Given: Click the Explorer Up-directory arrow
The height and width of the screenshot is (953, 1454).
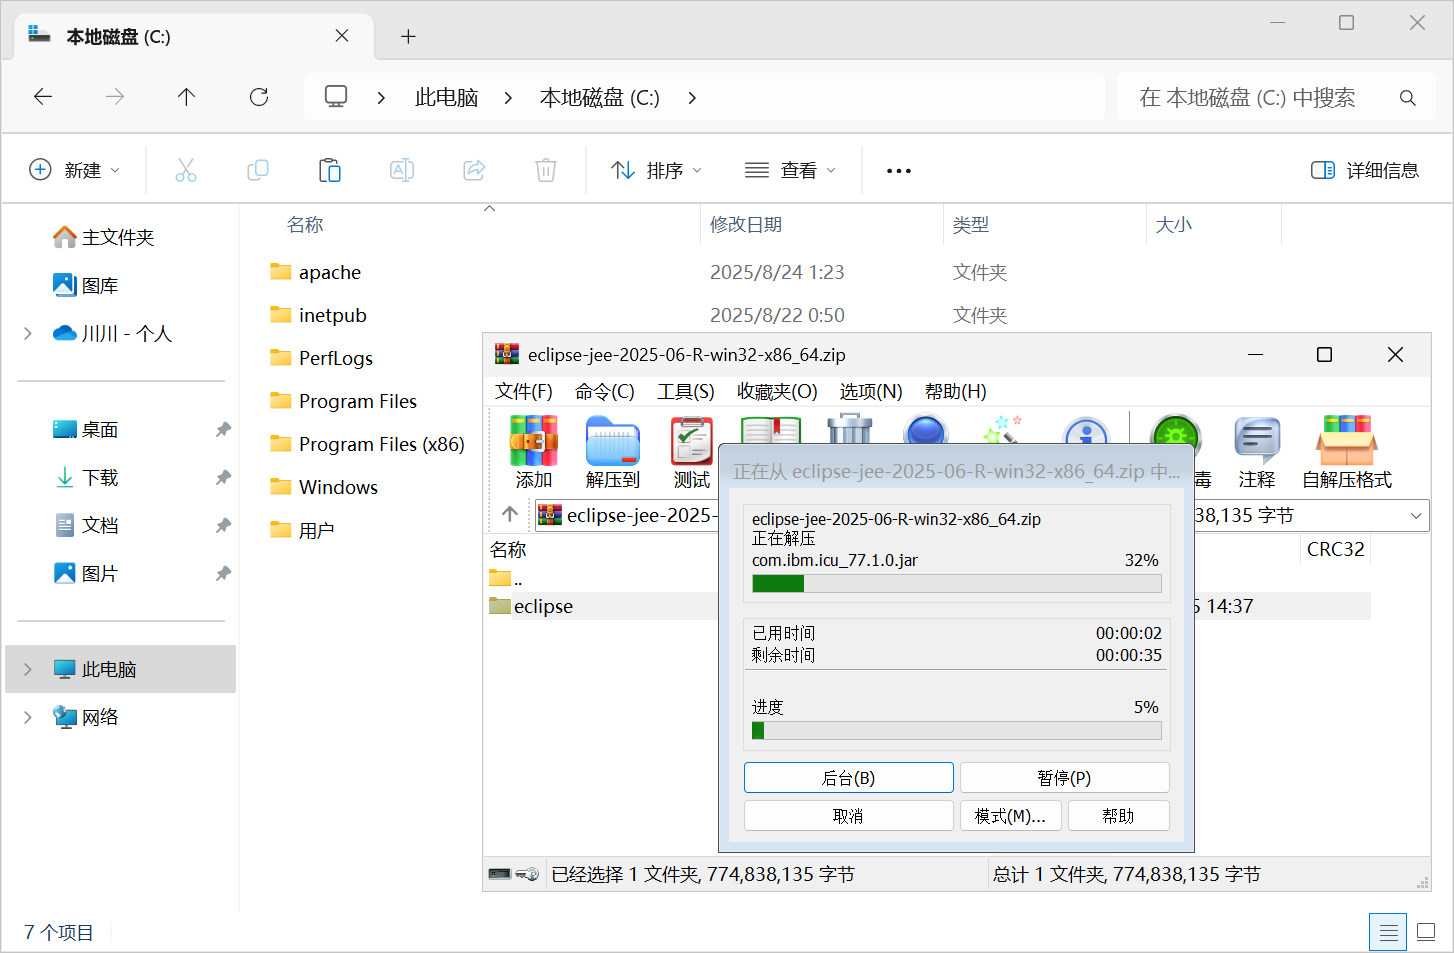Looking at the screenshot, I should click(x=186, y=97).
